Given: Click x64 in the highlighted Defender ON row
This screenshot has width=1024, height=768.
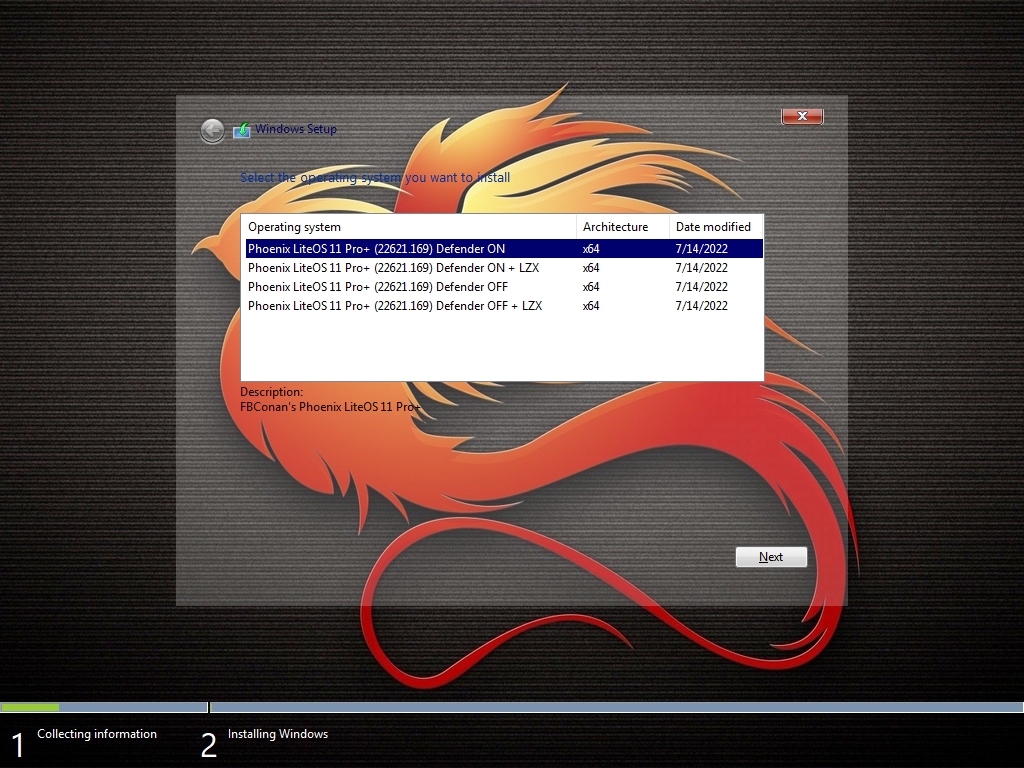Looking at the screenshot, I should tap(591, 249).
